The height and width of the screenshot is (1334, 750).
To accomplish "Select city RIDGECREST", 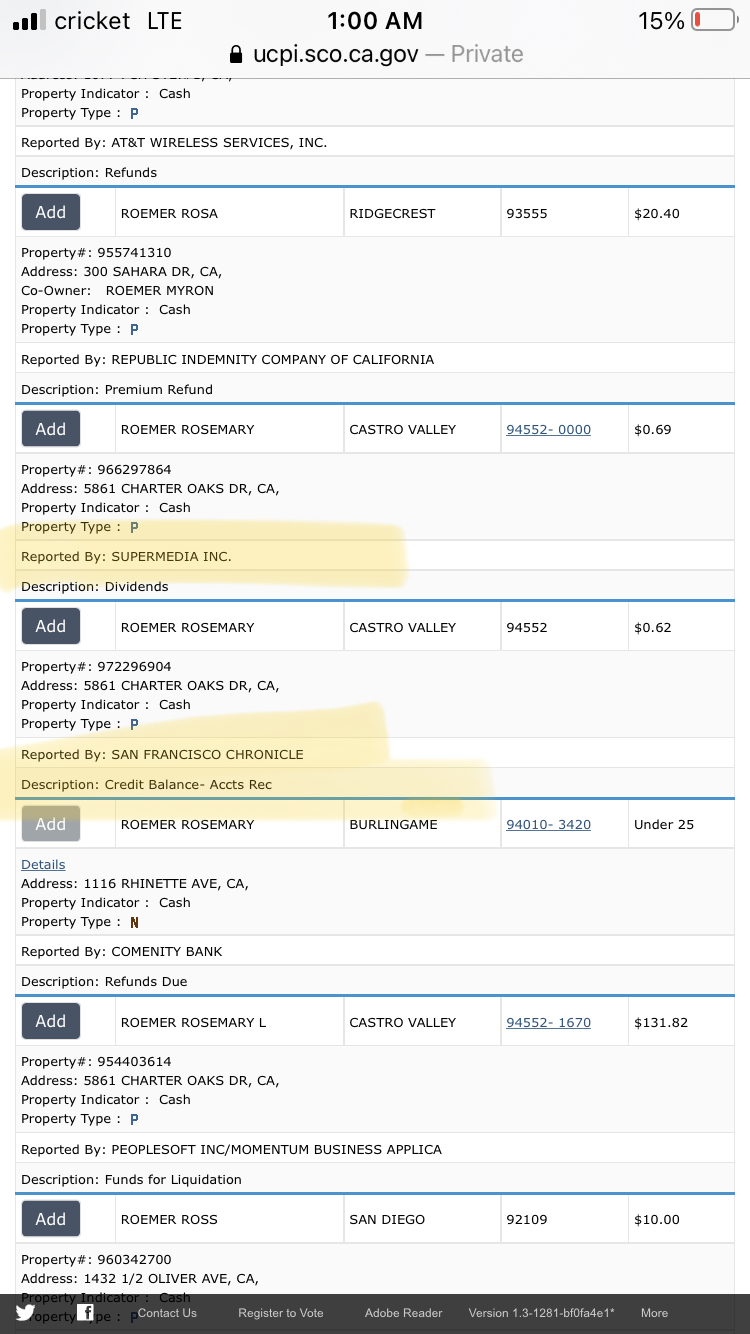I will click(392, 213).
